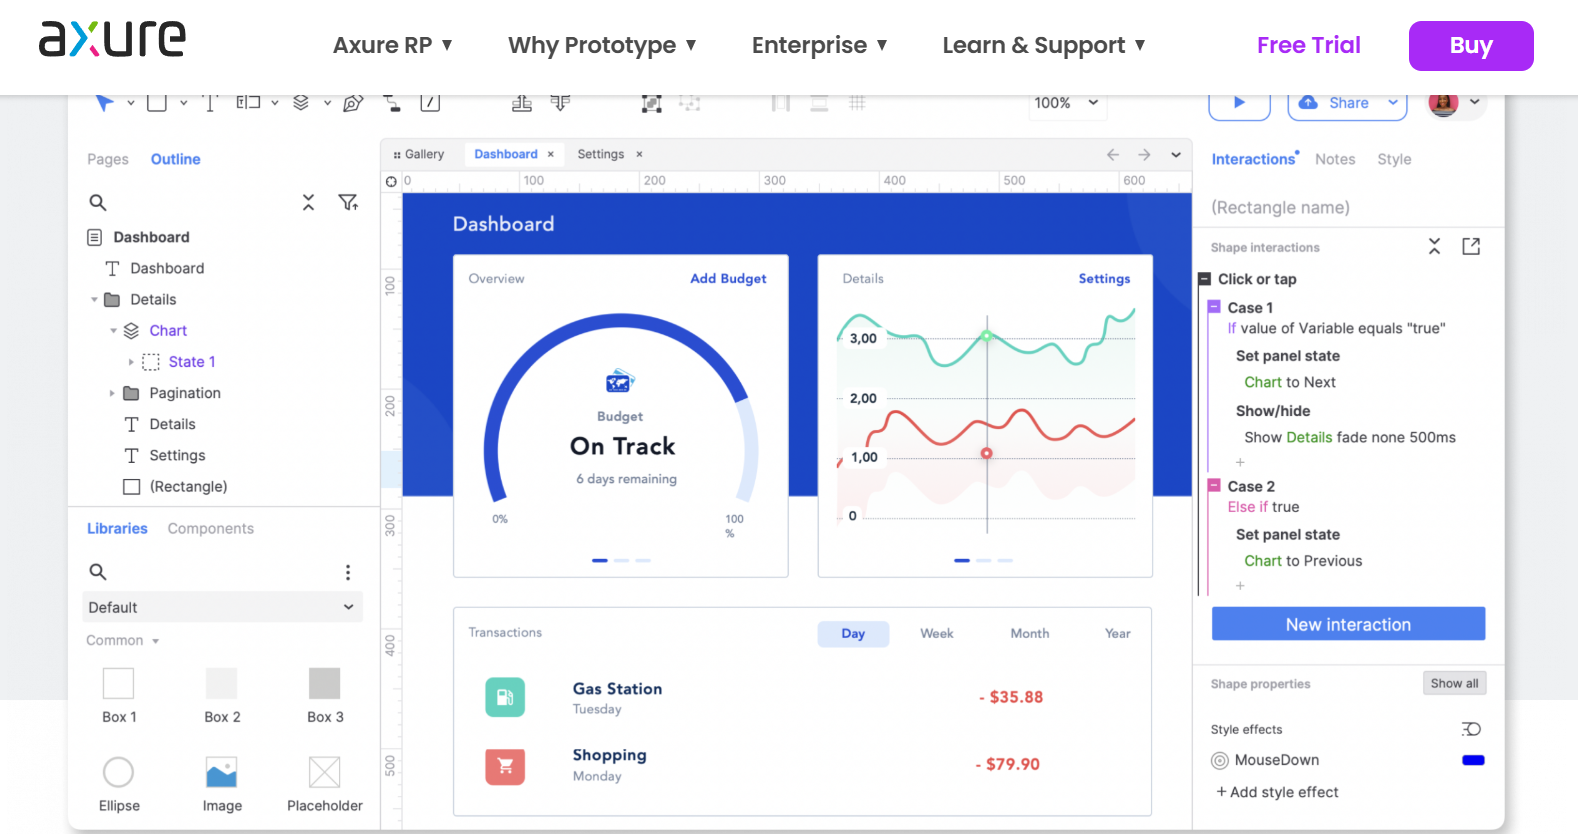This screenshot has width=1578, height=834.
Task: Click the libraries search magnifier icon
Action: click(x=98, y=571)
